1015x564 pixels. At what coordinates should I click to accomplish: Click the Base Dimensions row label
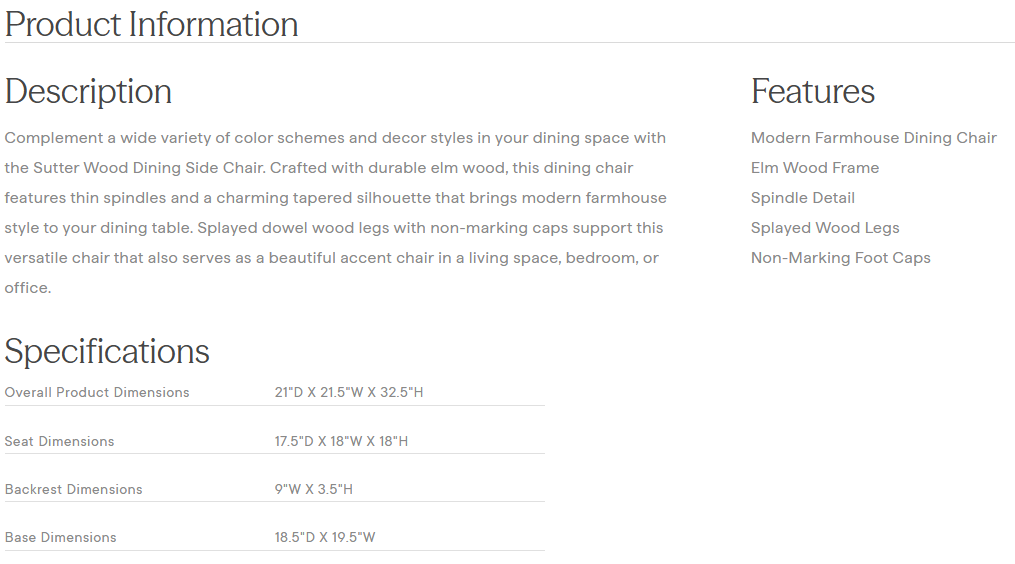[60, 537]
